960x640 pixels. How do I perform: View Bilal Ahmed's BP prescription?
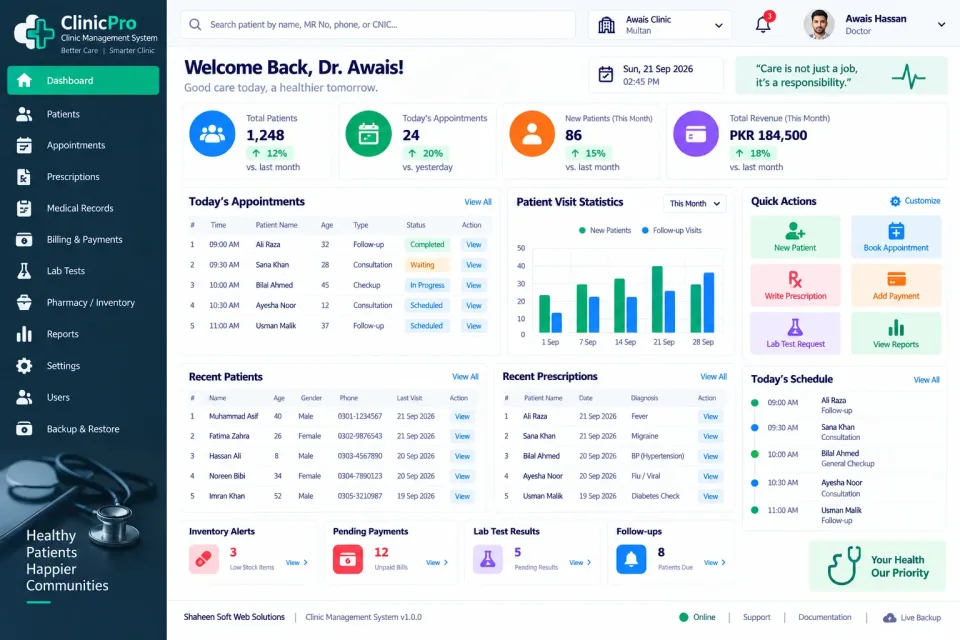tap(710, 456)
